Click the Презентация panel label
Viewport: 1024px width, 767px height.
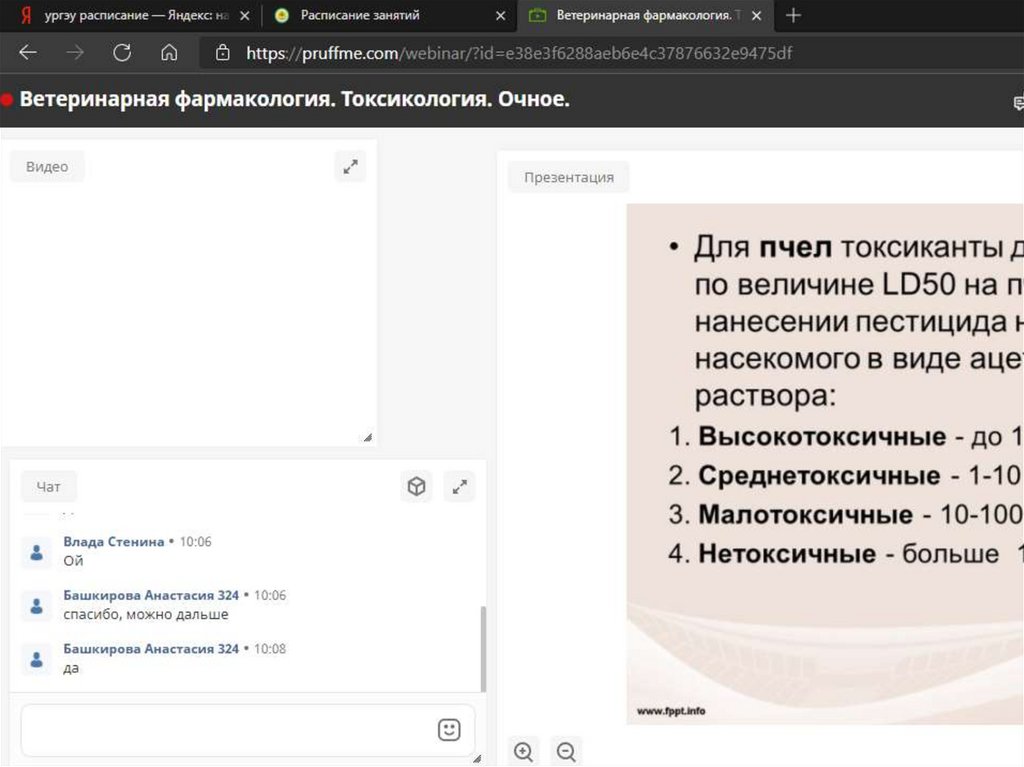point(569,177)
